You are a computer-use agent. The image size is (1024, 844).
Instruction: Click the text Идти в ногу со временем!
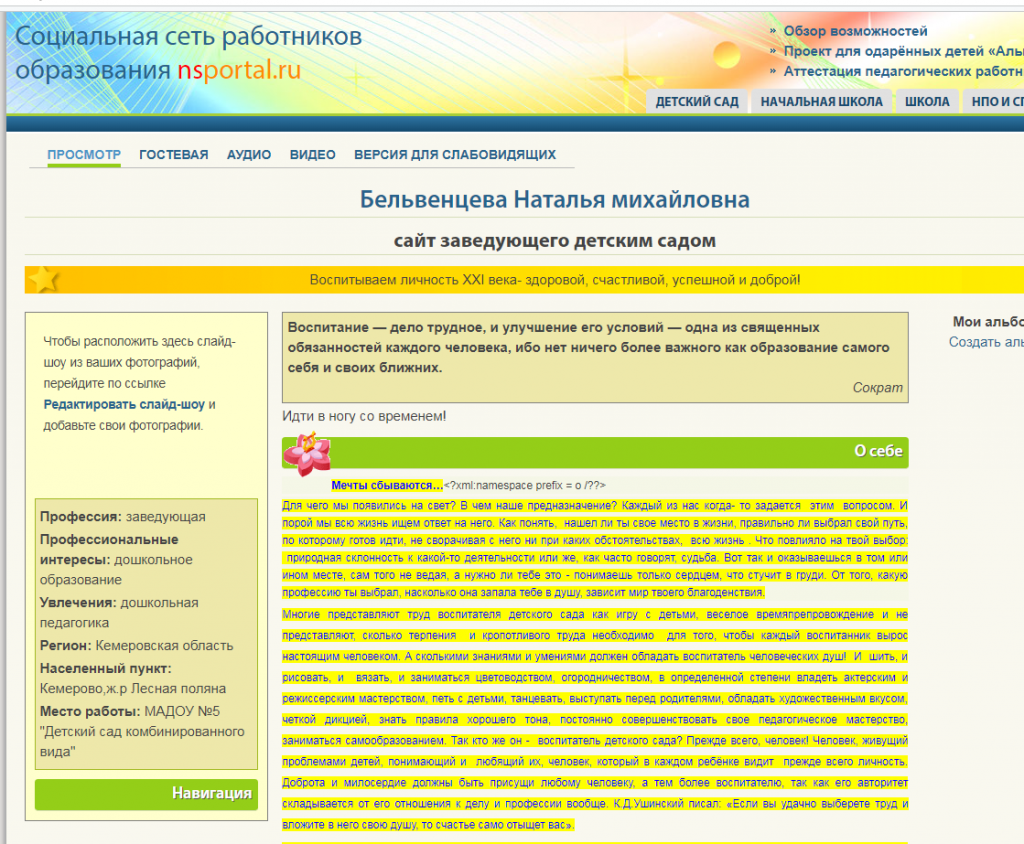pyautogui.click(x=364, y=416)
